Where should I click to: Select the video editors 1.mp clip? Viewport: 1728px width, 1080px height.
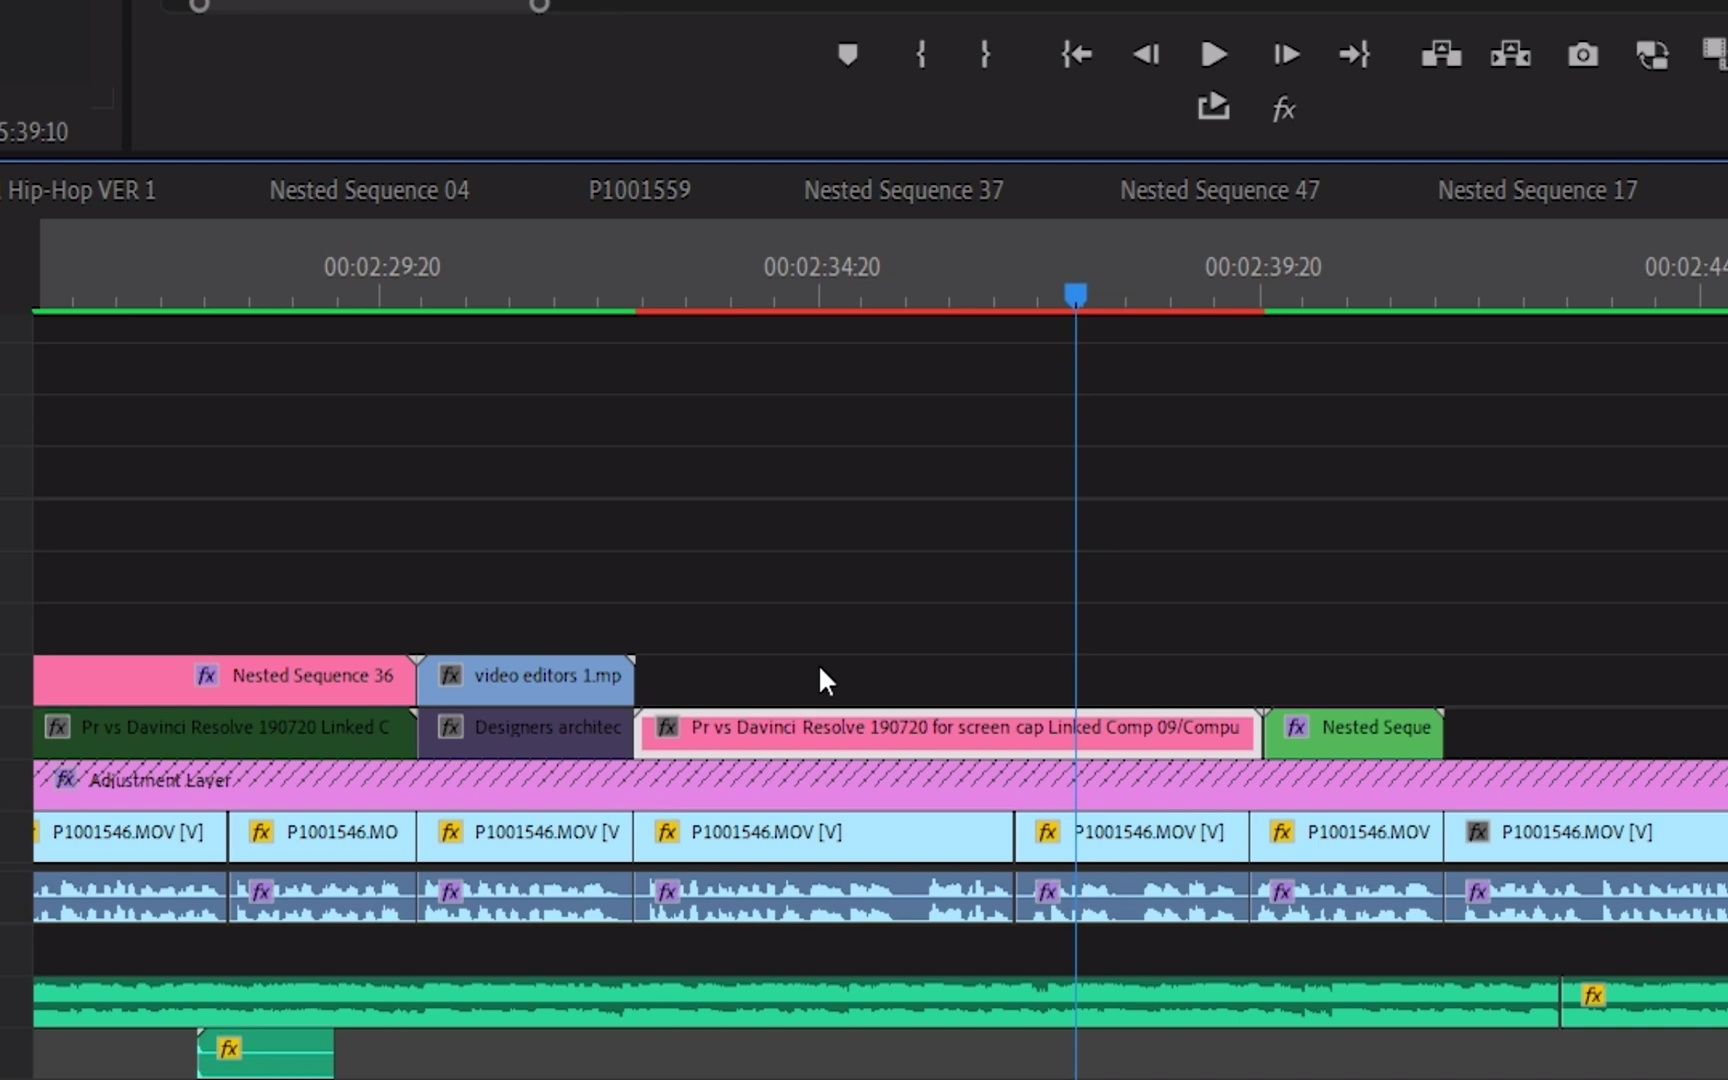[527, 676]
